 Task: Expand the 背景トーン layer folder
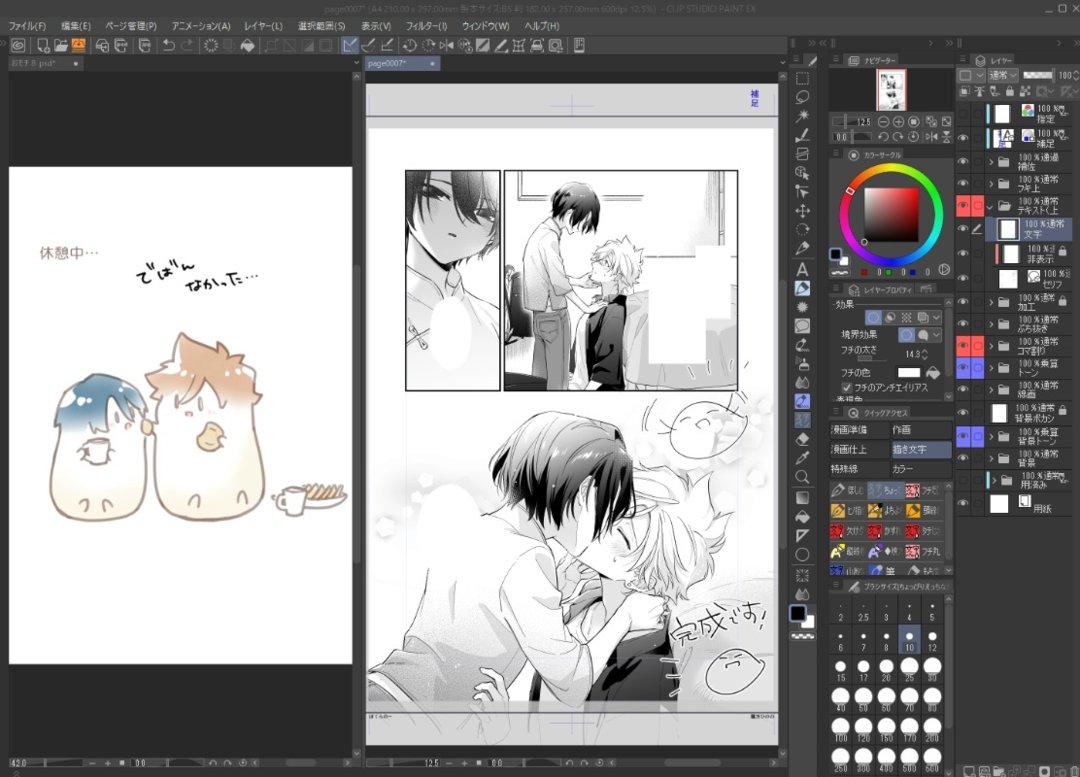[992, 436]
